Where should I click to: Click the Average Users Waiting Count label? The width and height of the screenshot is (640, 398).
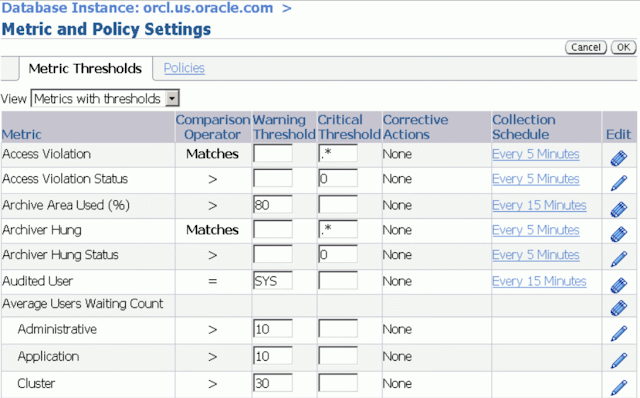82,304
